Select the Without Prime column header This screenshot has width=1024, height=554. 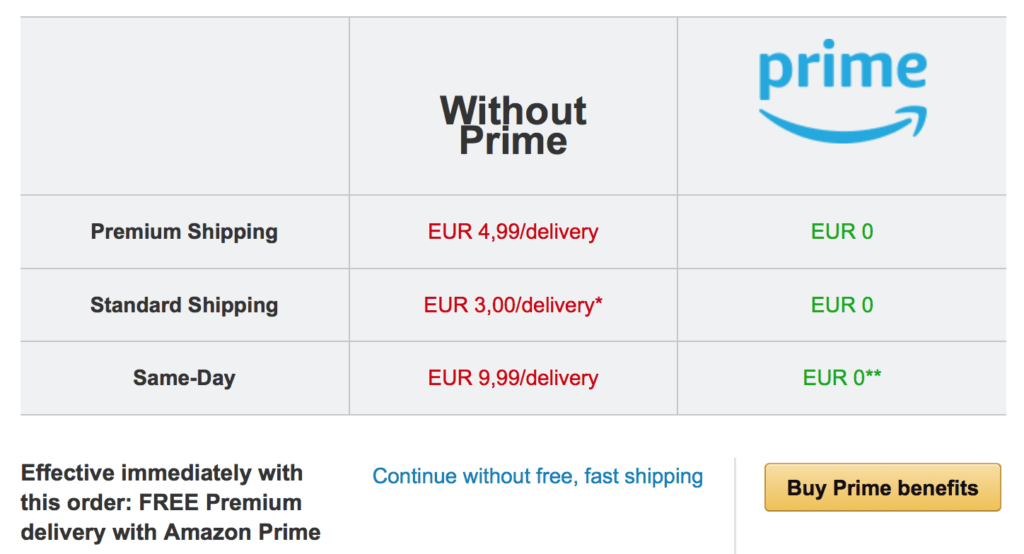[513, 124]
